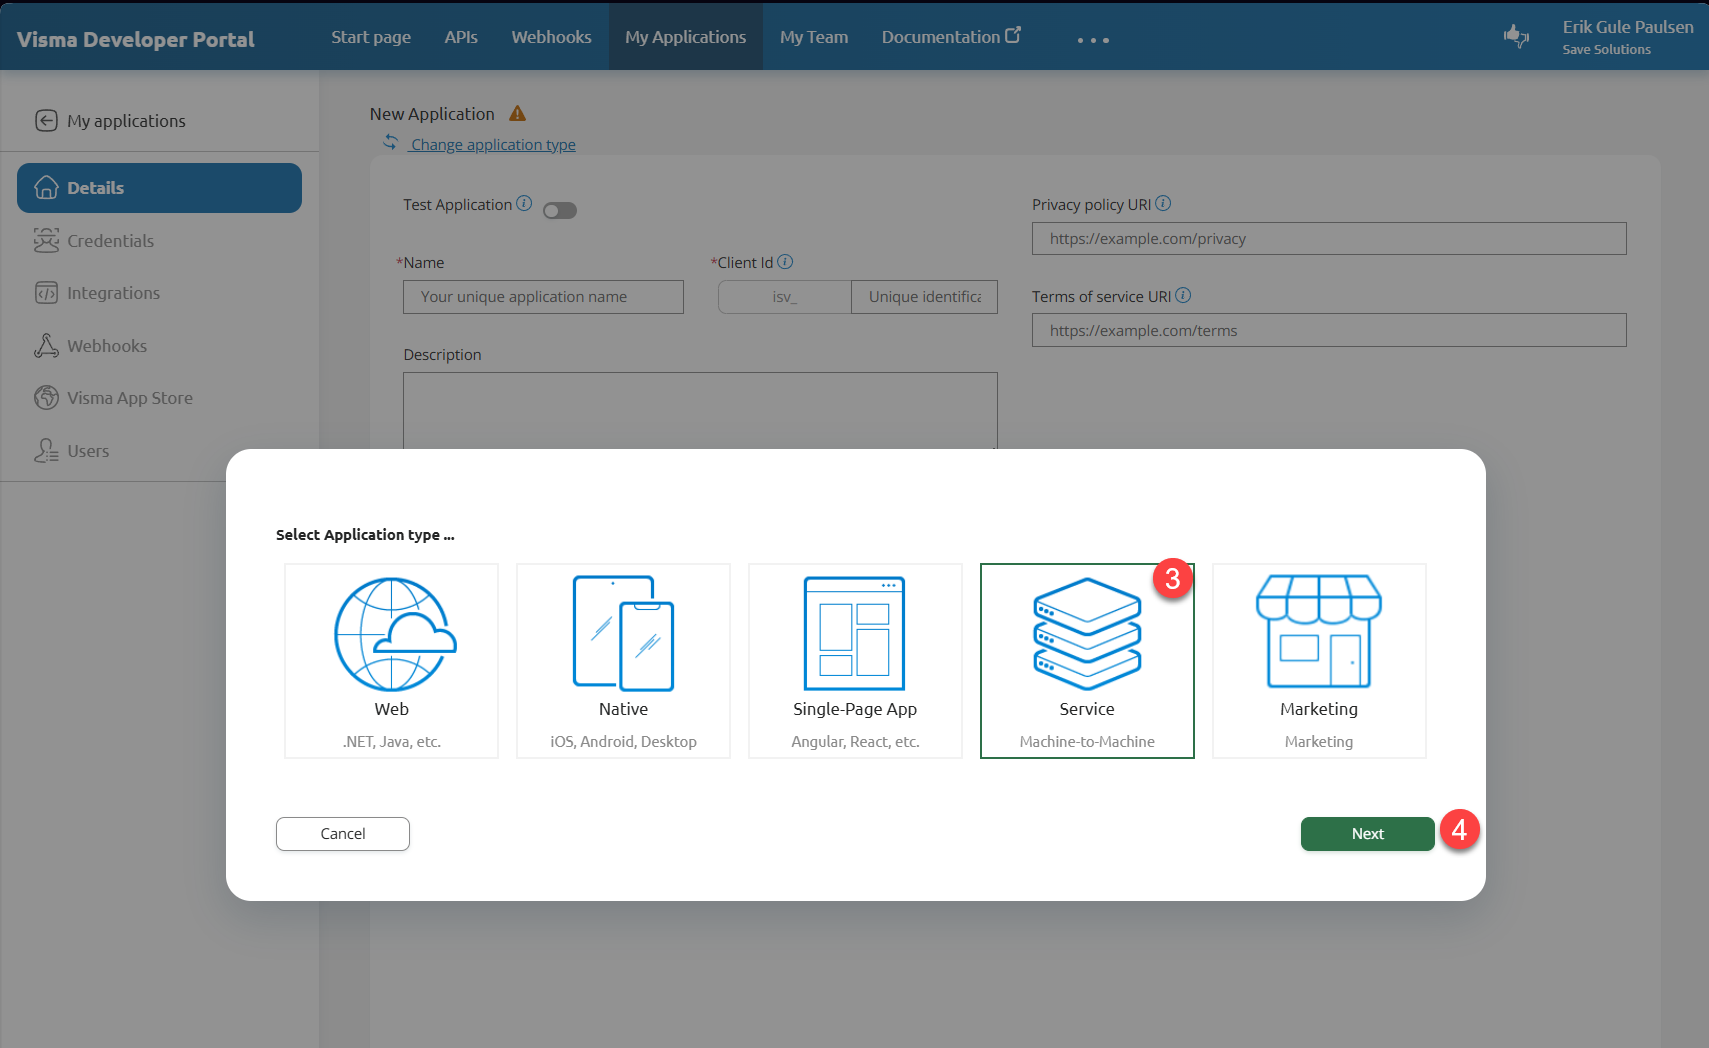Image resolution: width=1709 pixels, height=1048 pixels.
Task: Click the Privacy policy URI field
Action: click(x=1328, y=239)
